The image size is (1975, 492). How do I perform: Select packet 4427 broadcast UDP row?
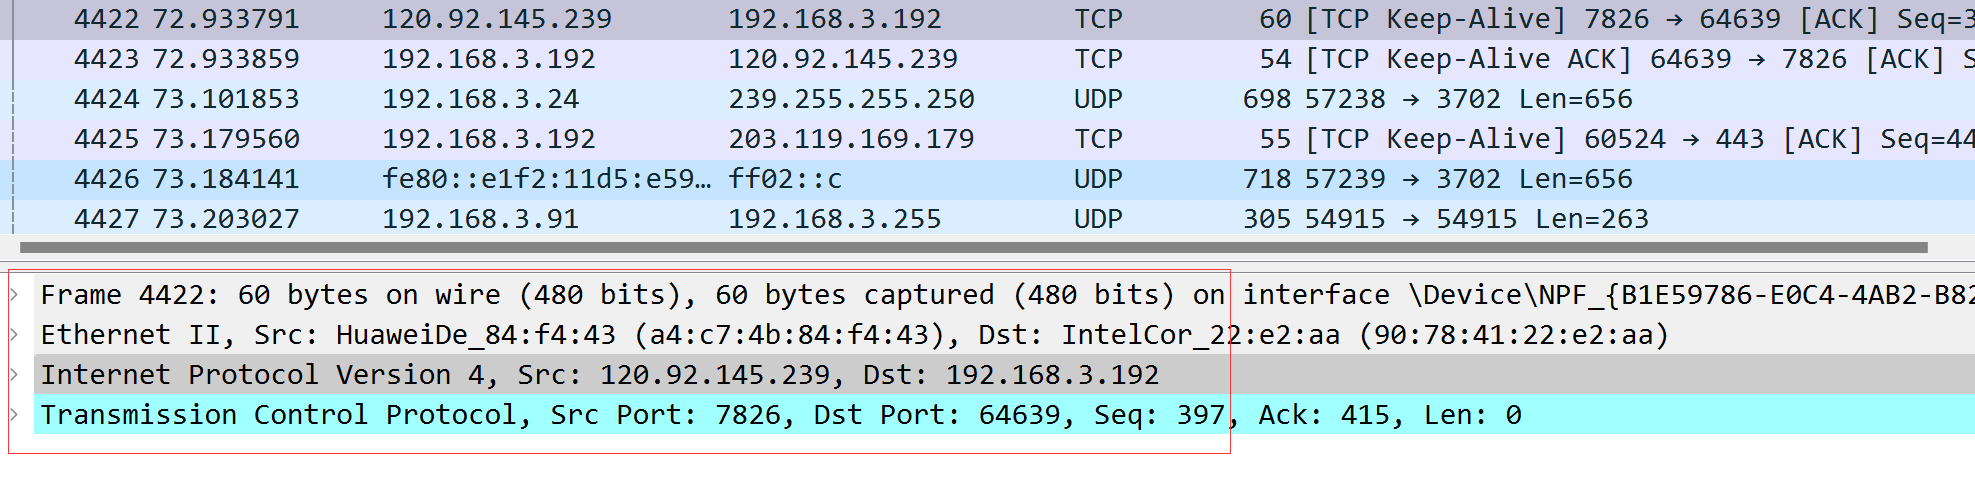click(987, 219)
